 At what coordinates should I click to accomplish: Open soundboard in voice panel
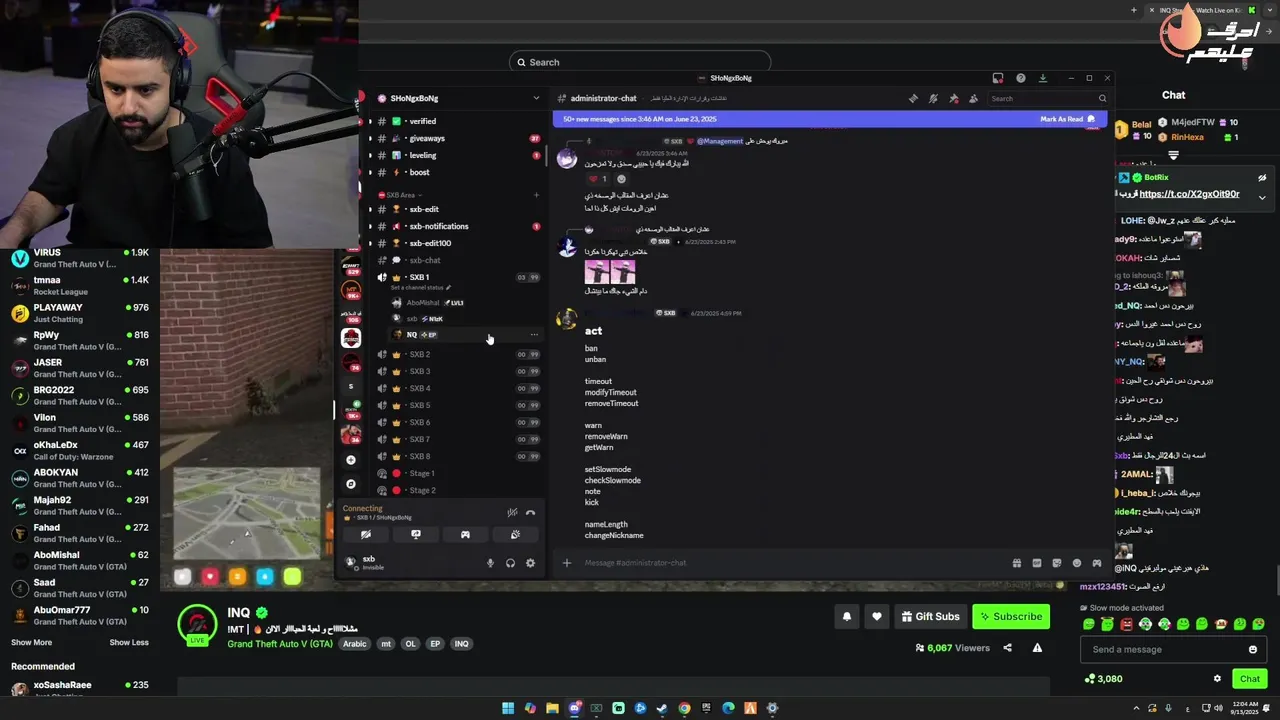click(515, 535)
